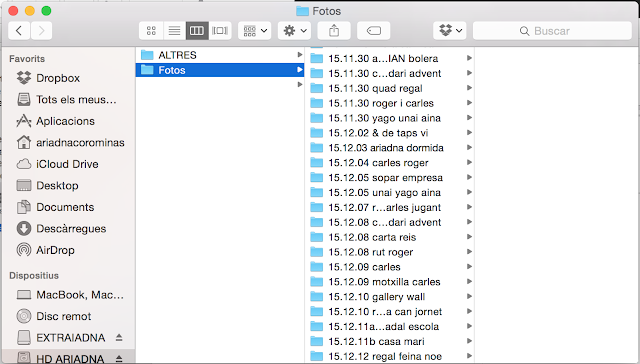The width and height of the screenshot is (640, 364).
Task: Expand the ALTRES folder arrow
Action: point(300,55)
